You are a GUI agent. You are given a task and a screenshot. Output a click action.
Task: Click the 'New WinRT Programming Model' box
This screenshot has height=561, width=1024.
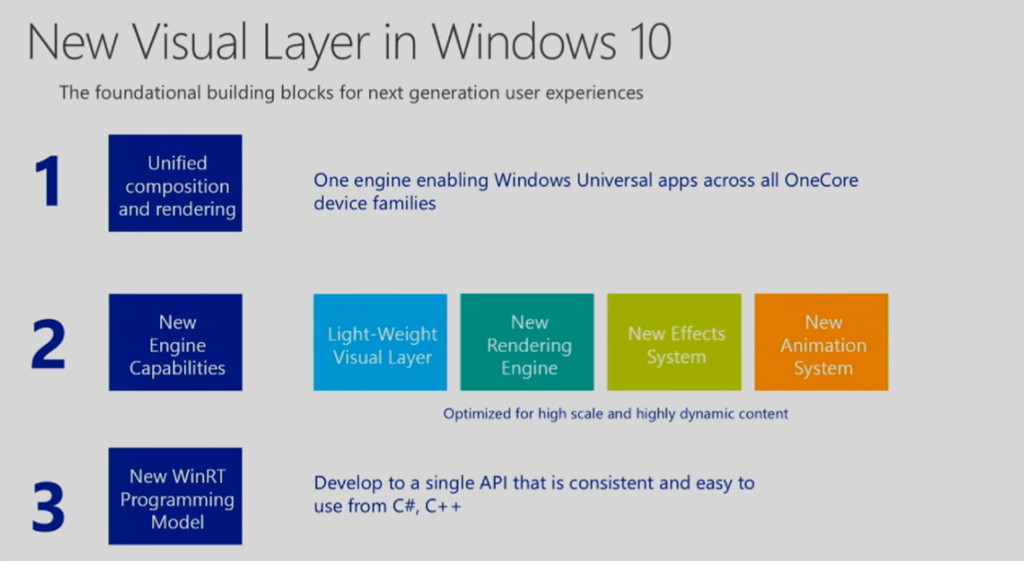coord(175,496)
